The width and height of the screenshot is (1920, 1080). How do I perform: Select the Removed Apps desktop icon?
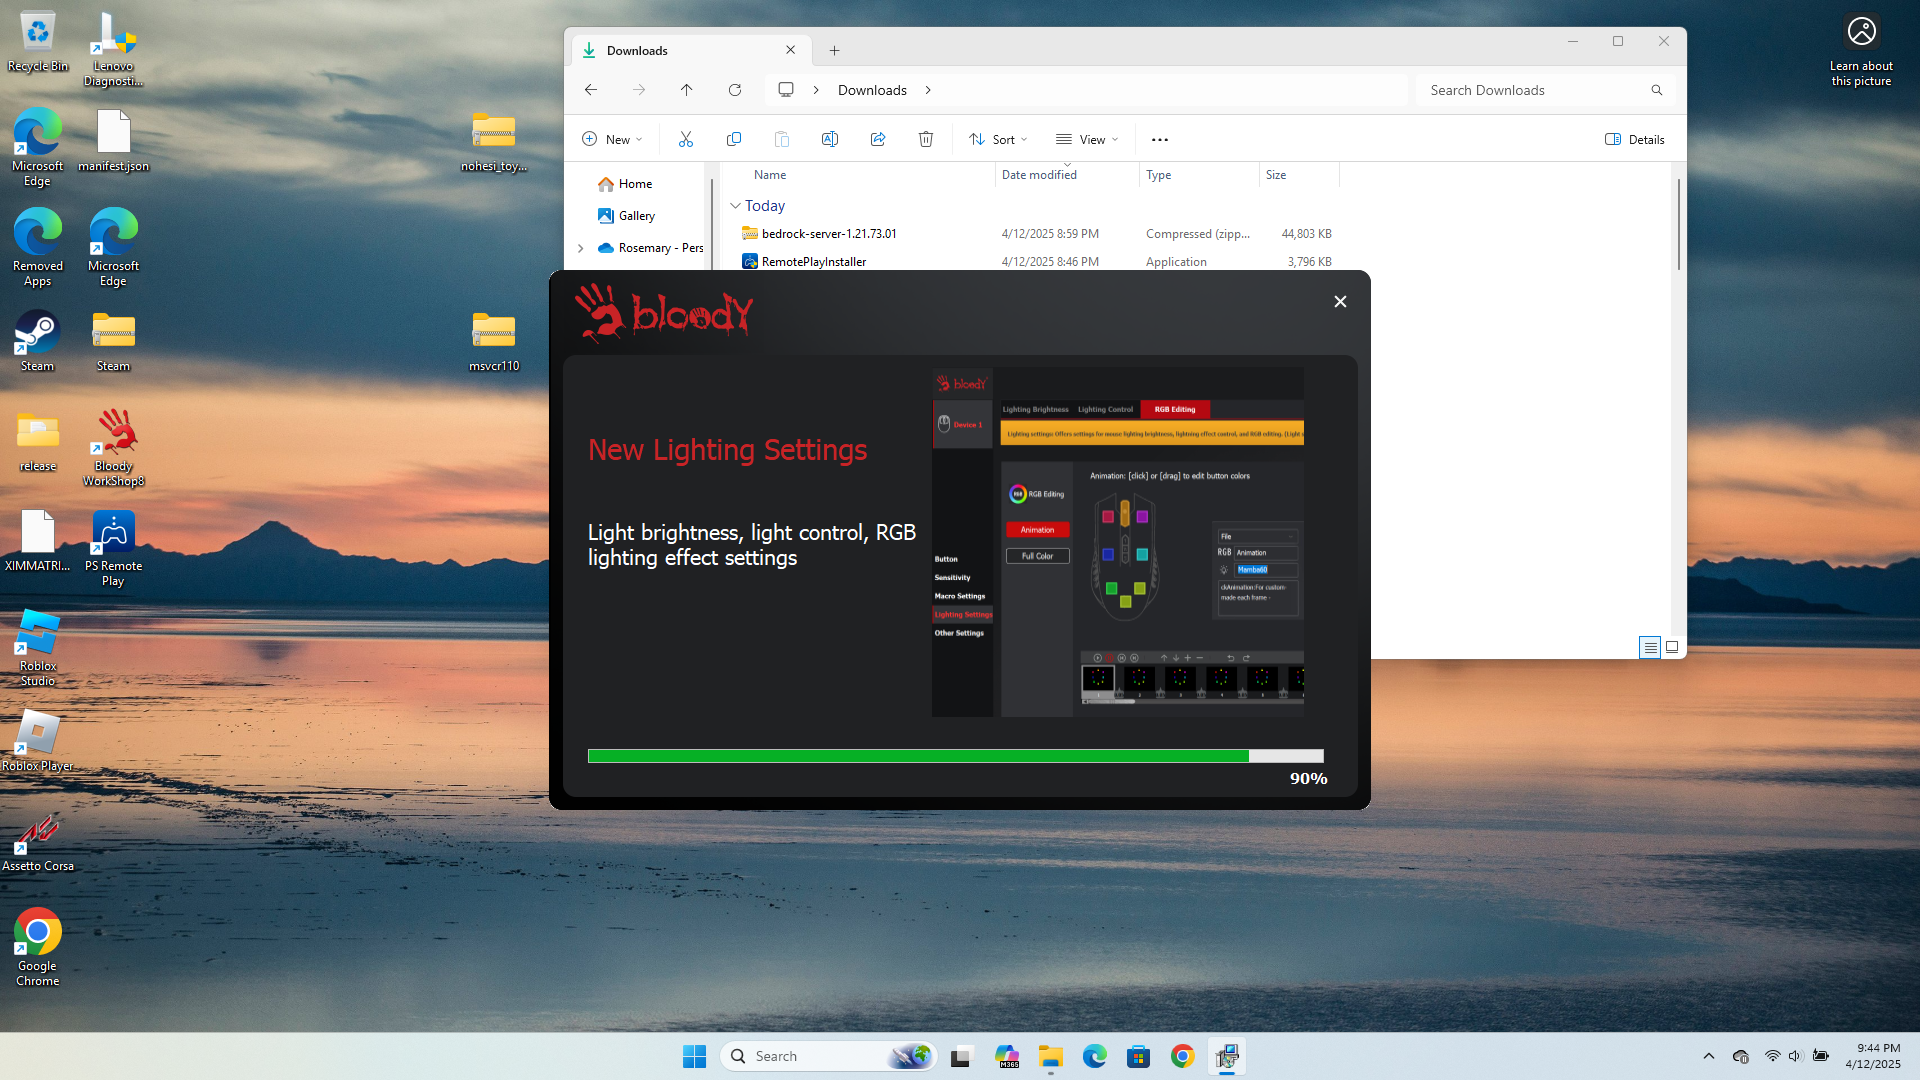click(38, 248)
